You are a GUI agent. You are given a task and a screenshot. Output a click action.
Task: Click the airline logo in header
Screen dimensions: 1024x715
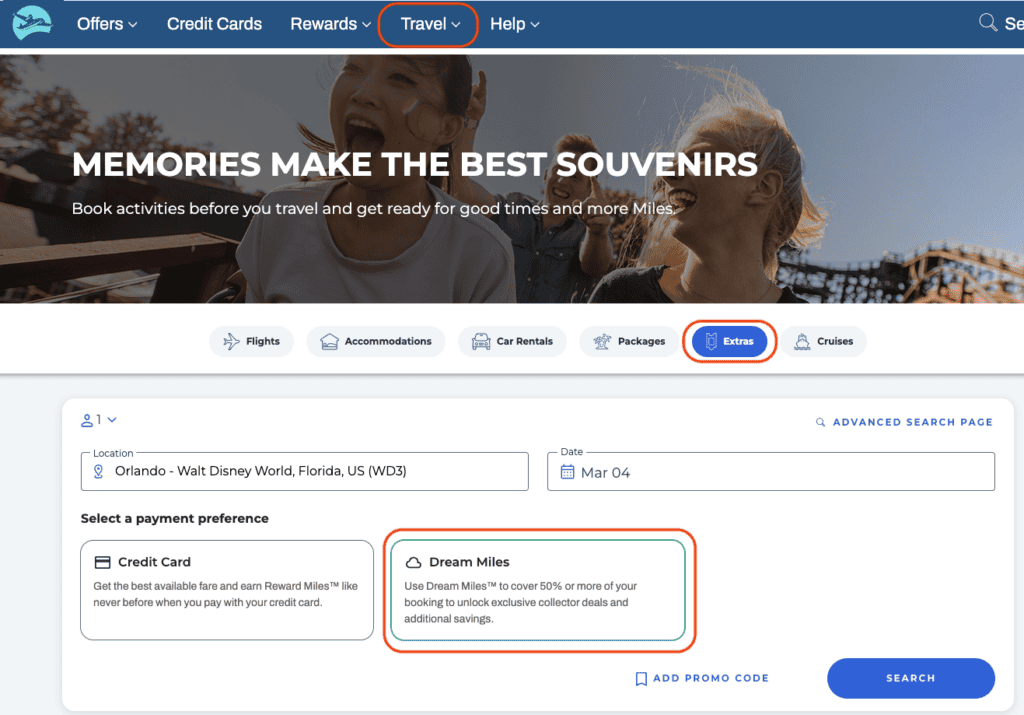point(32,23)
